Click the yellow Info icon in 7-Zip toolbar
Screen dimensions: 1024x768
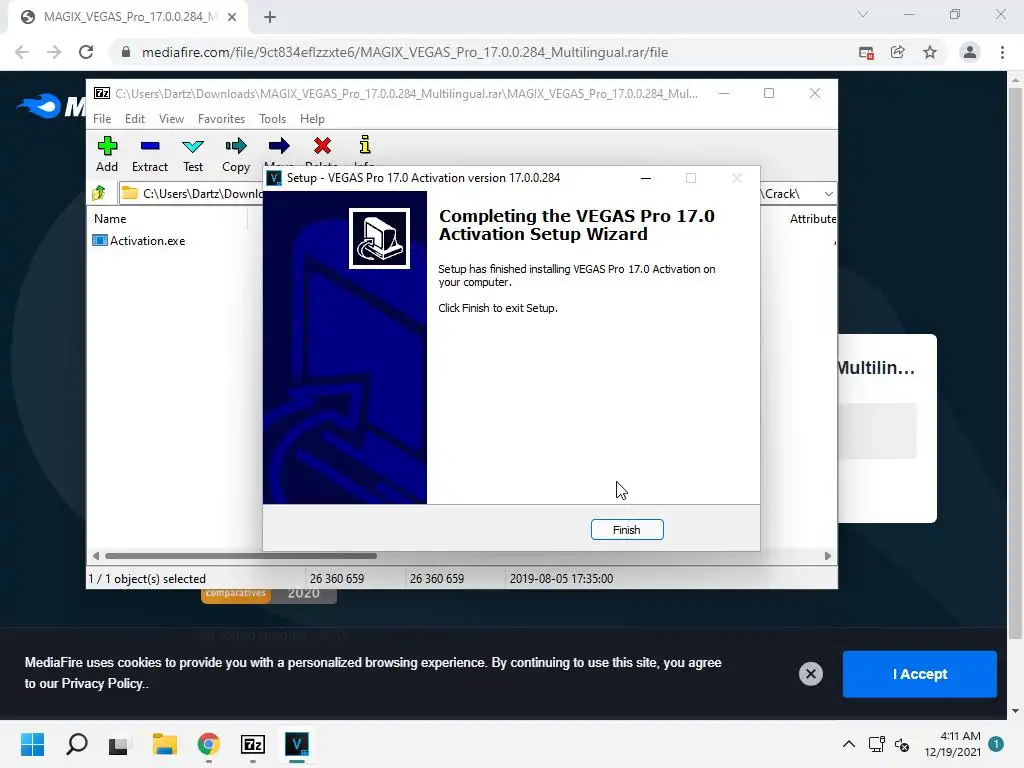(364, 145)
